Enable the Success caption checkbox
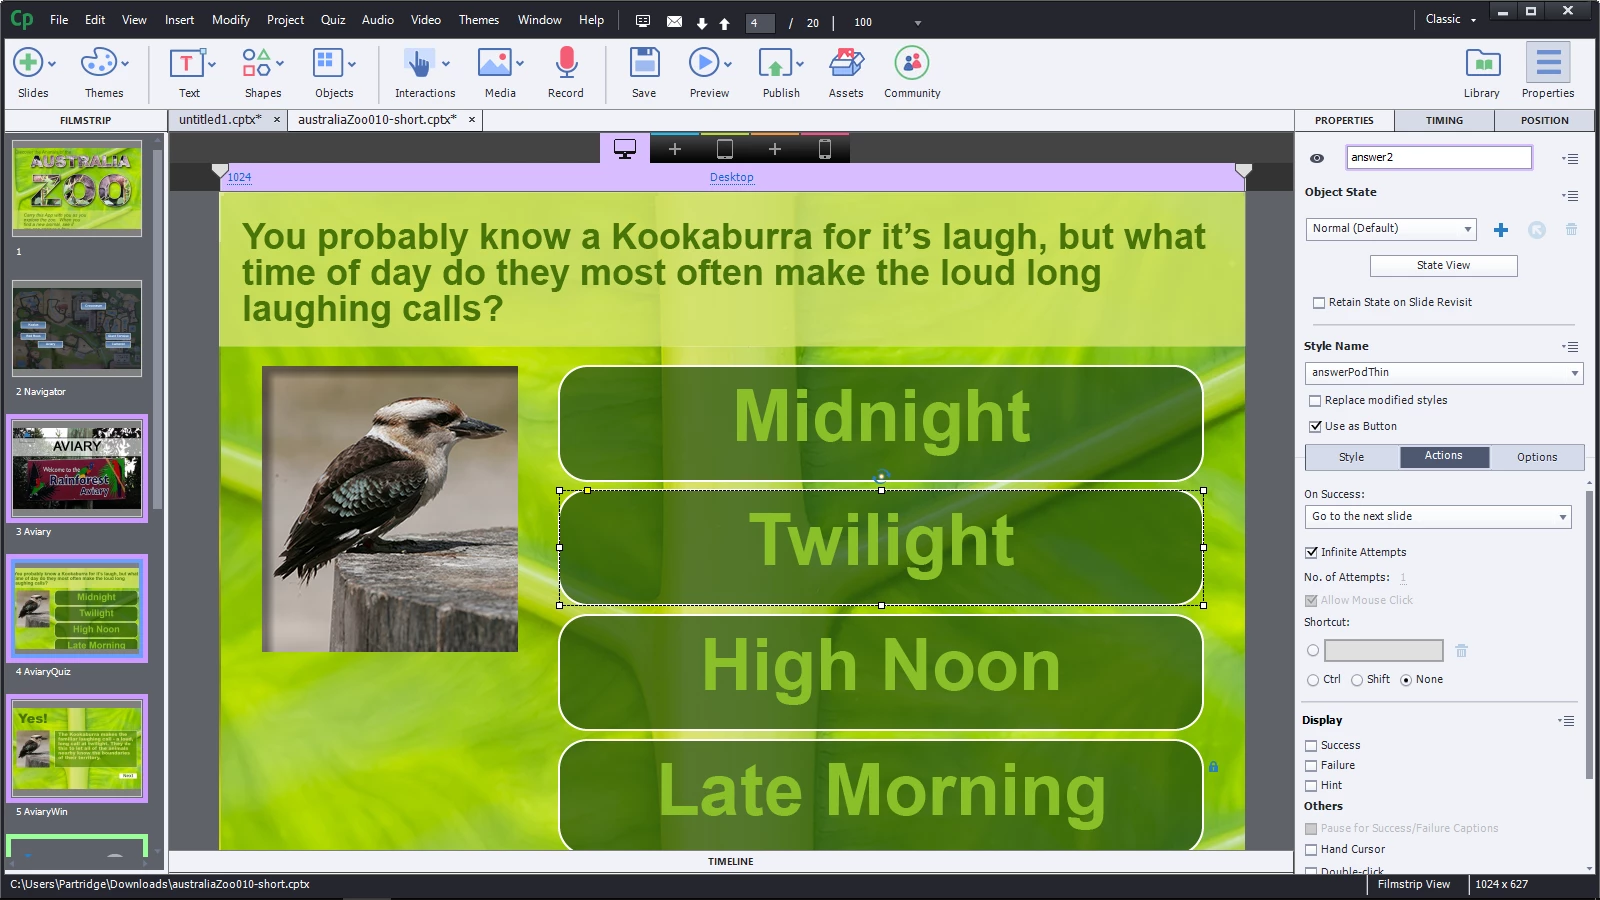This screenshot has height=900, width=1600. (1311, 746)
